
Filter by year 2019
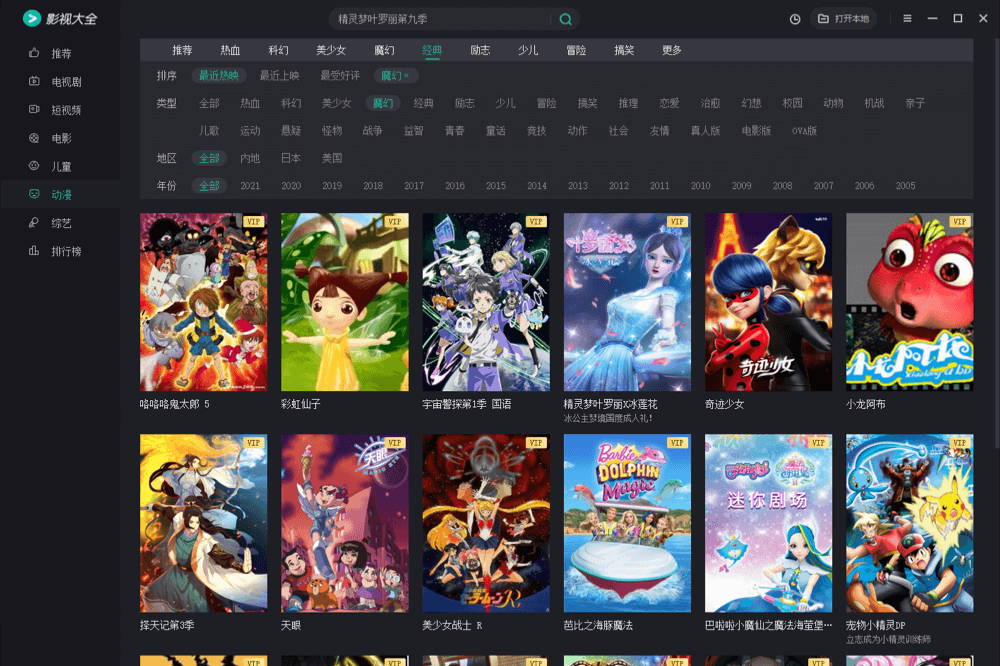(332, 186)
